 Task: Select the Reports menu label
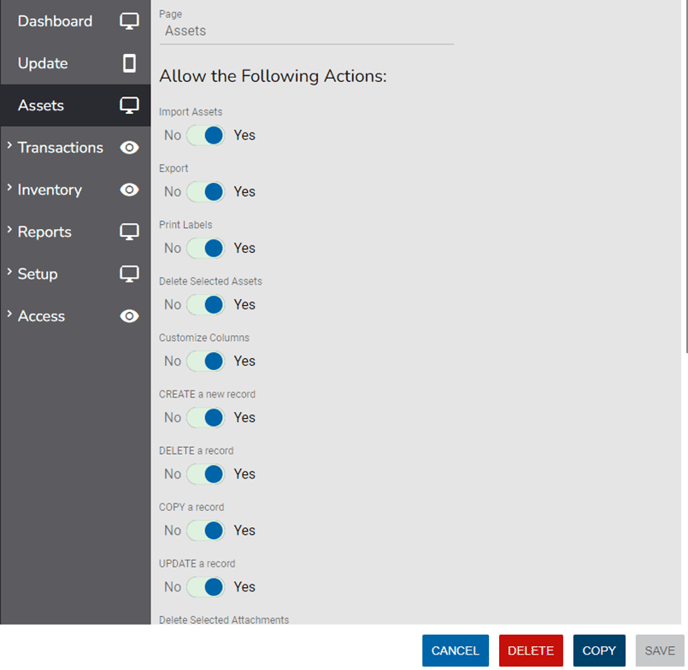44,232
